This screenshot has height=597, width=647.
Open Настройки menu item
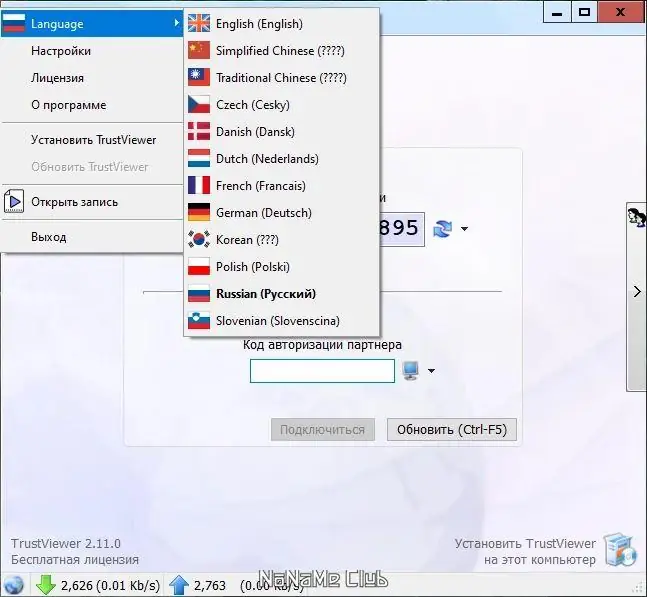pos(92,51)
